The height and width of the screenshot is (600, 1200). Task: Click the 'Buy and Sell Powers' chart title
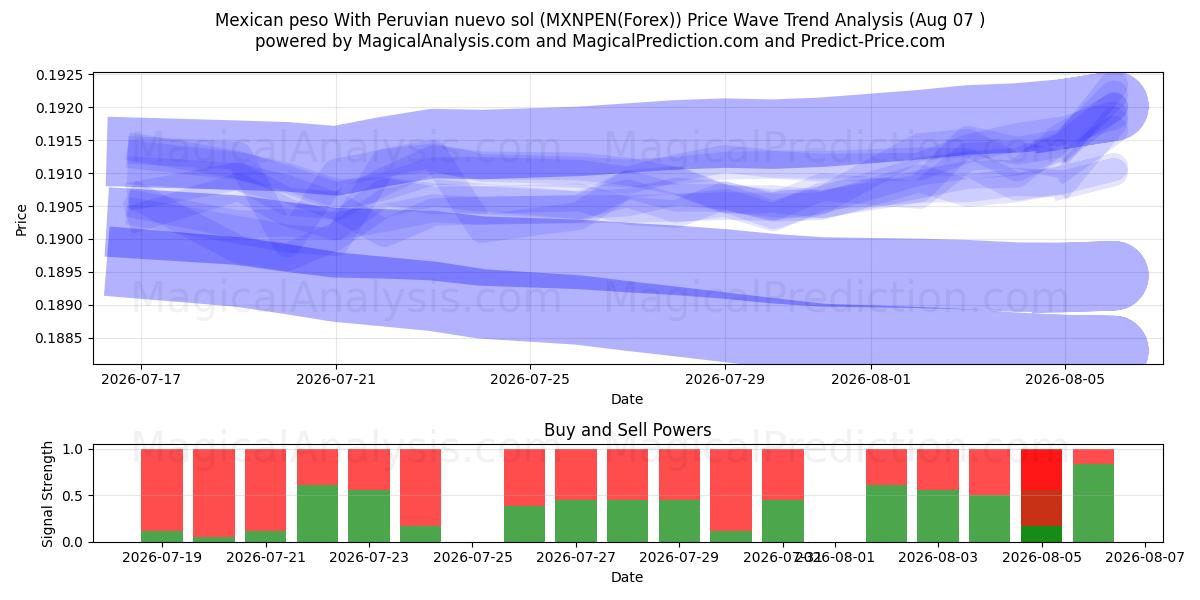pos(627,430)
